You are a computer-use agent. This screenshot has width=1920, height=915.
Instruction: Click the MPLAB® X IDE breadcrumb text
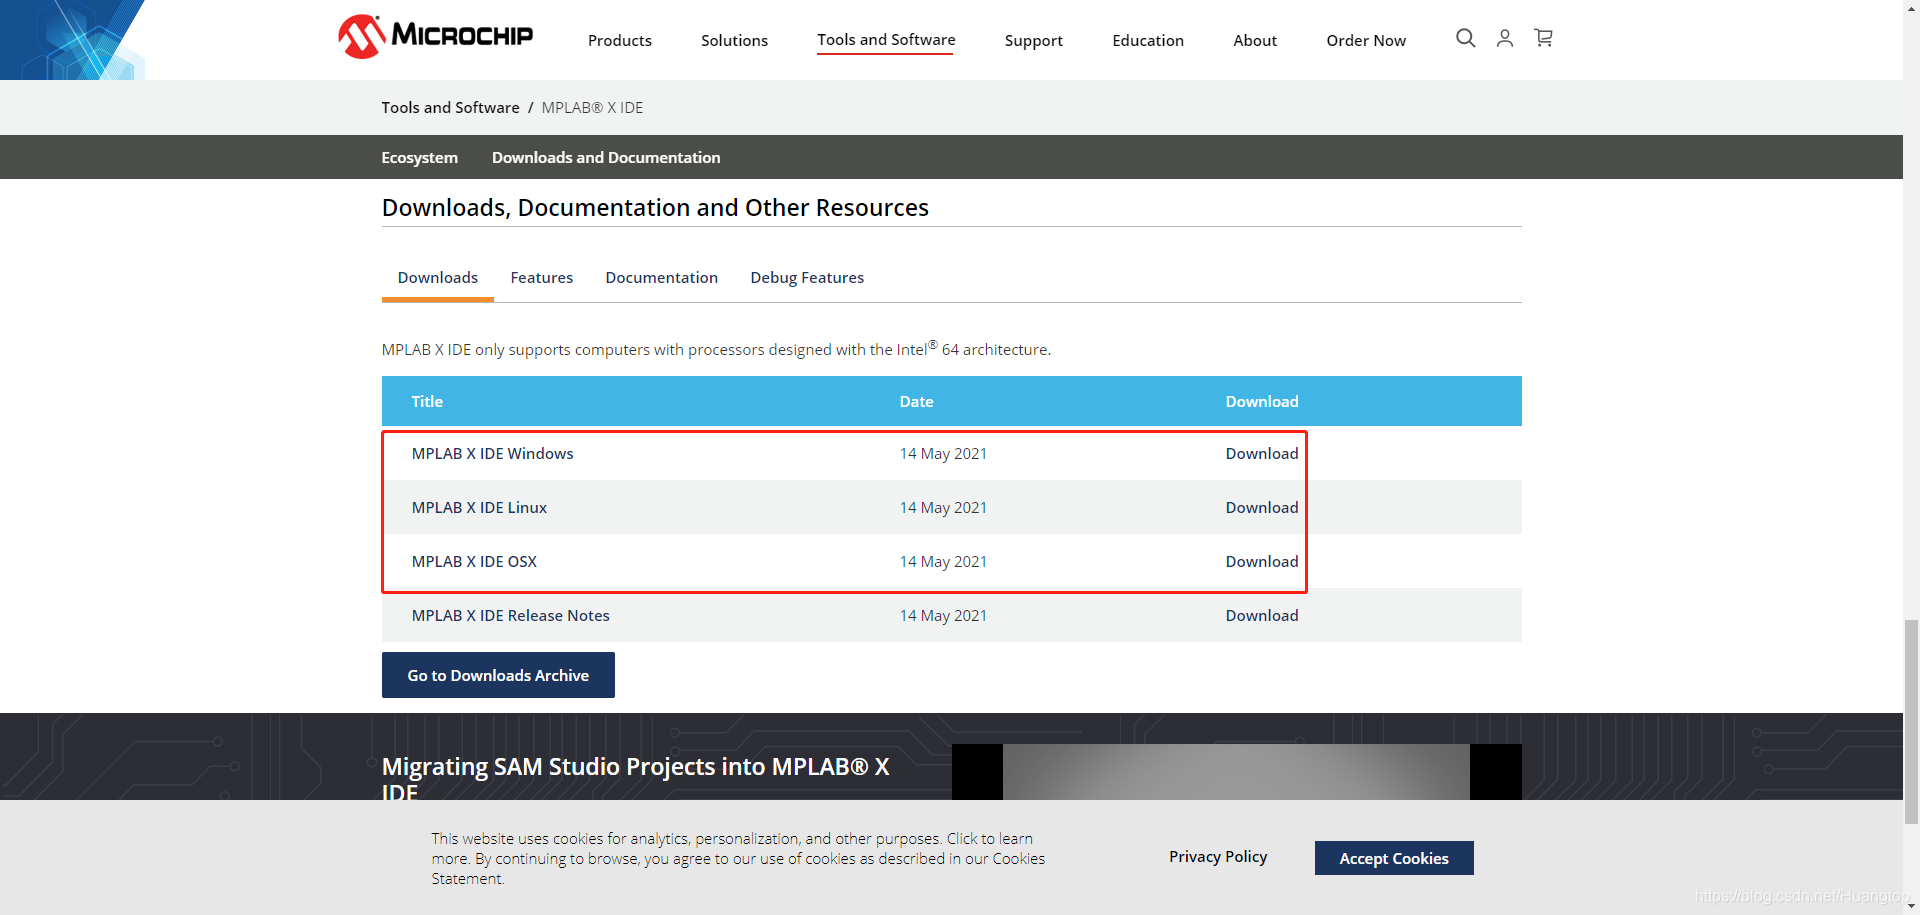coord(592,107)
